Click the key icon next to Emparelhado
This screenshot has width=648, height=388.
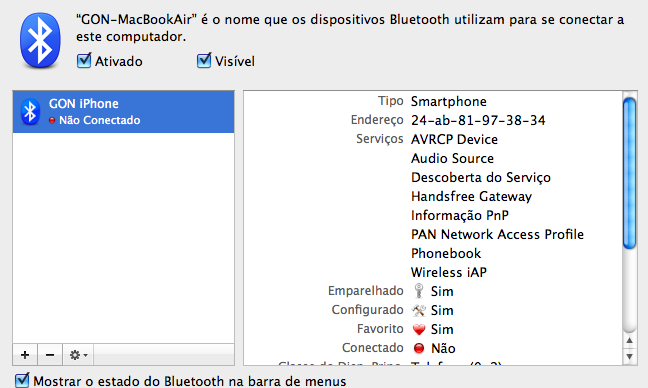point(419,291)
